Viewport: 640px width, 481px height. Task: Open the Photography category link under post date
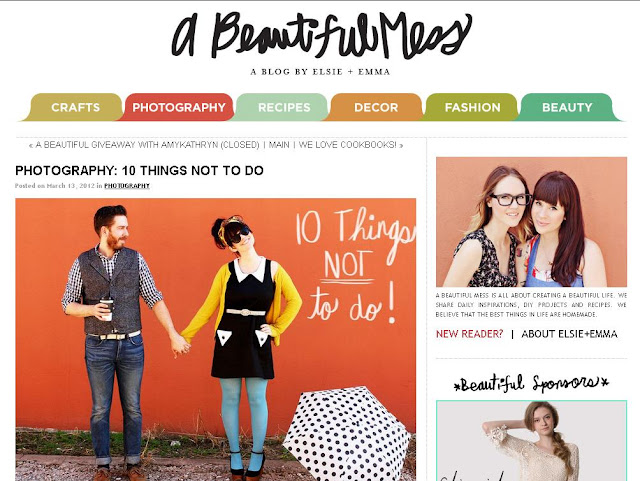pos(127,186)
